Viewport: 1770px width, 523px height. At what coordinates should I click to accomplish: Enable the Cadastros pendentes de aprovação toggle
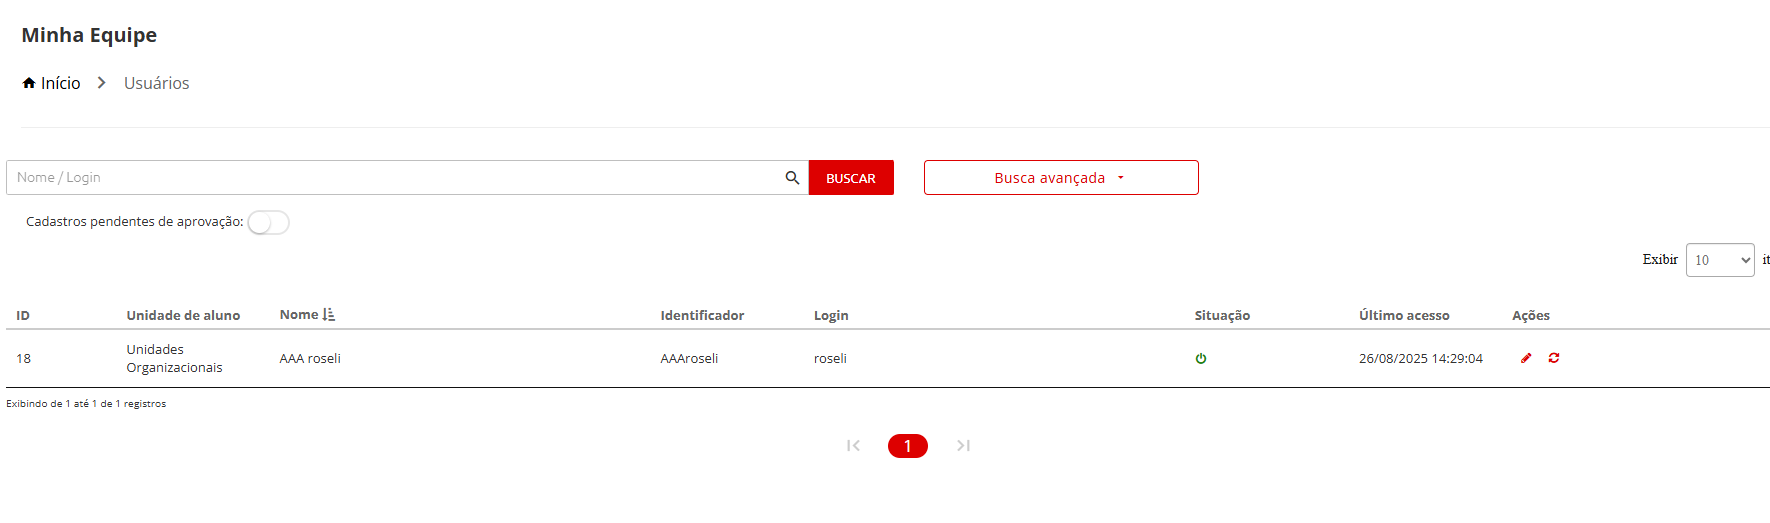[268, 223]
